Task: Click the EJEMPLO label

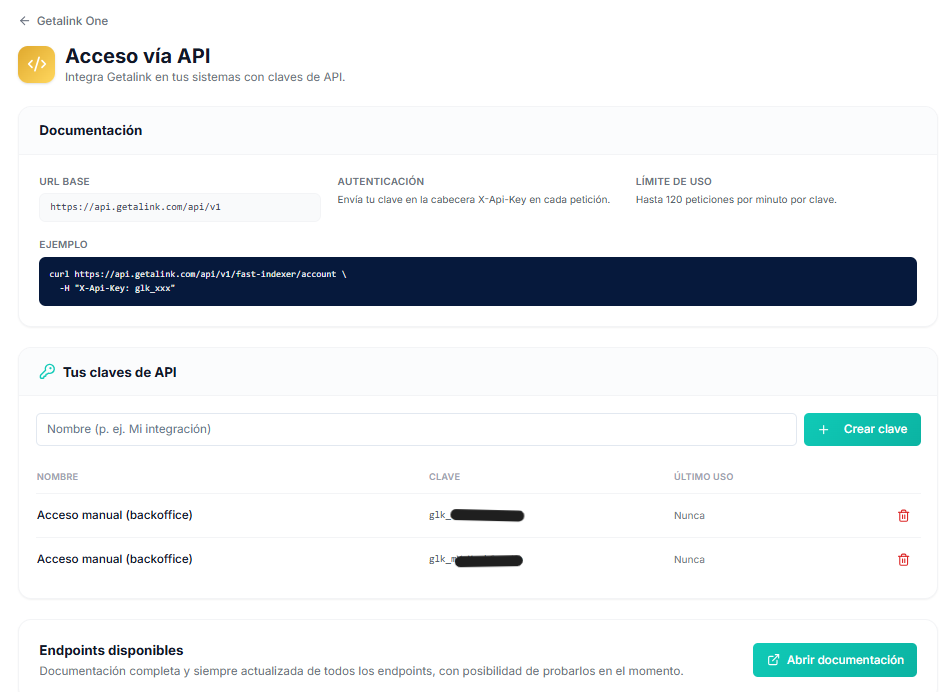Action: pos(63,244)
